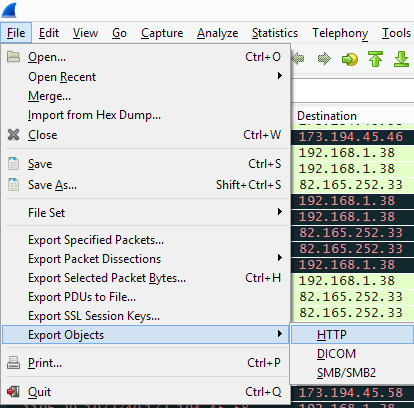The width and height of the screenshot is (414, 408).
Task: Click the Go to packet icon
Action: 350,59
